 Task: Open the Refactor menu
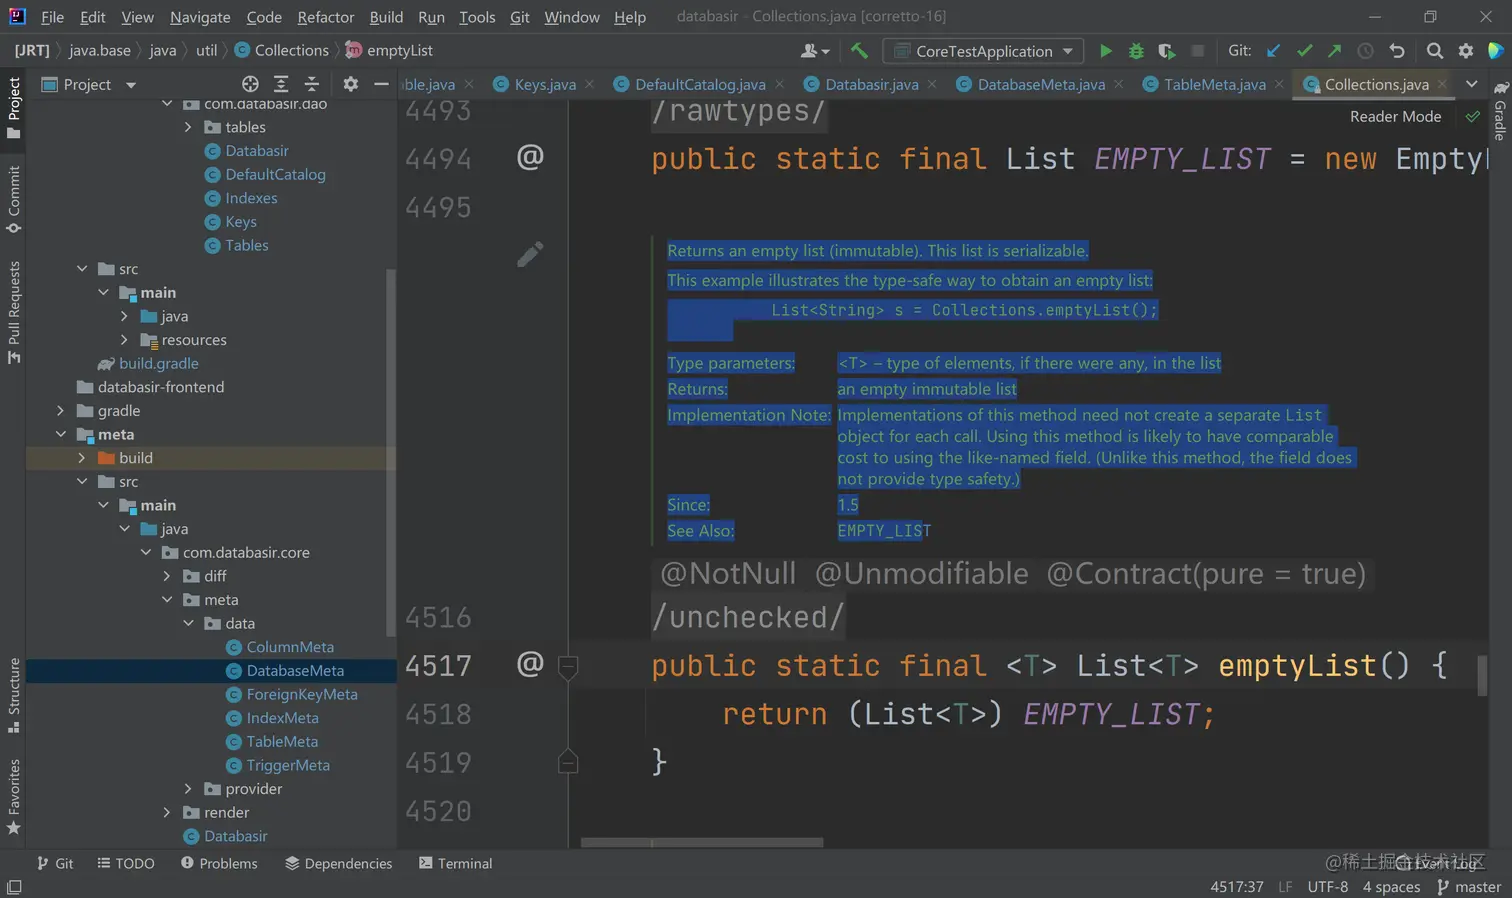pos(325,17)
